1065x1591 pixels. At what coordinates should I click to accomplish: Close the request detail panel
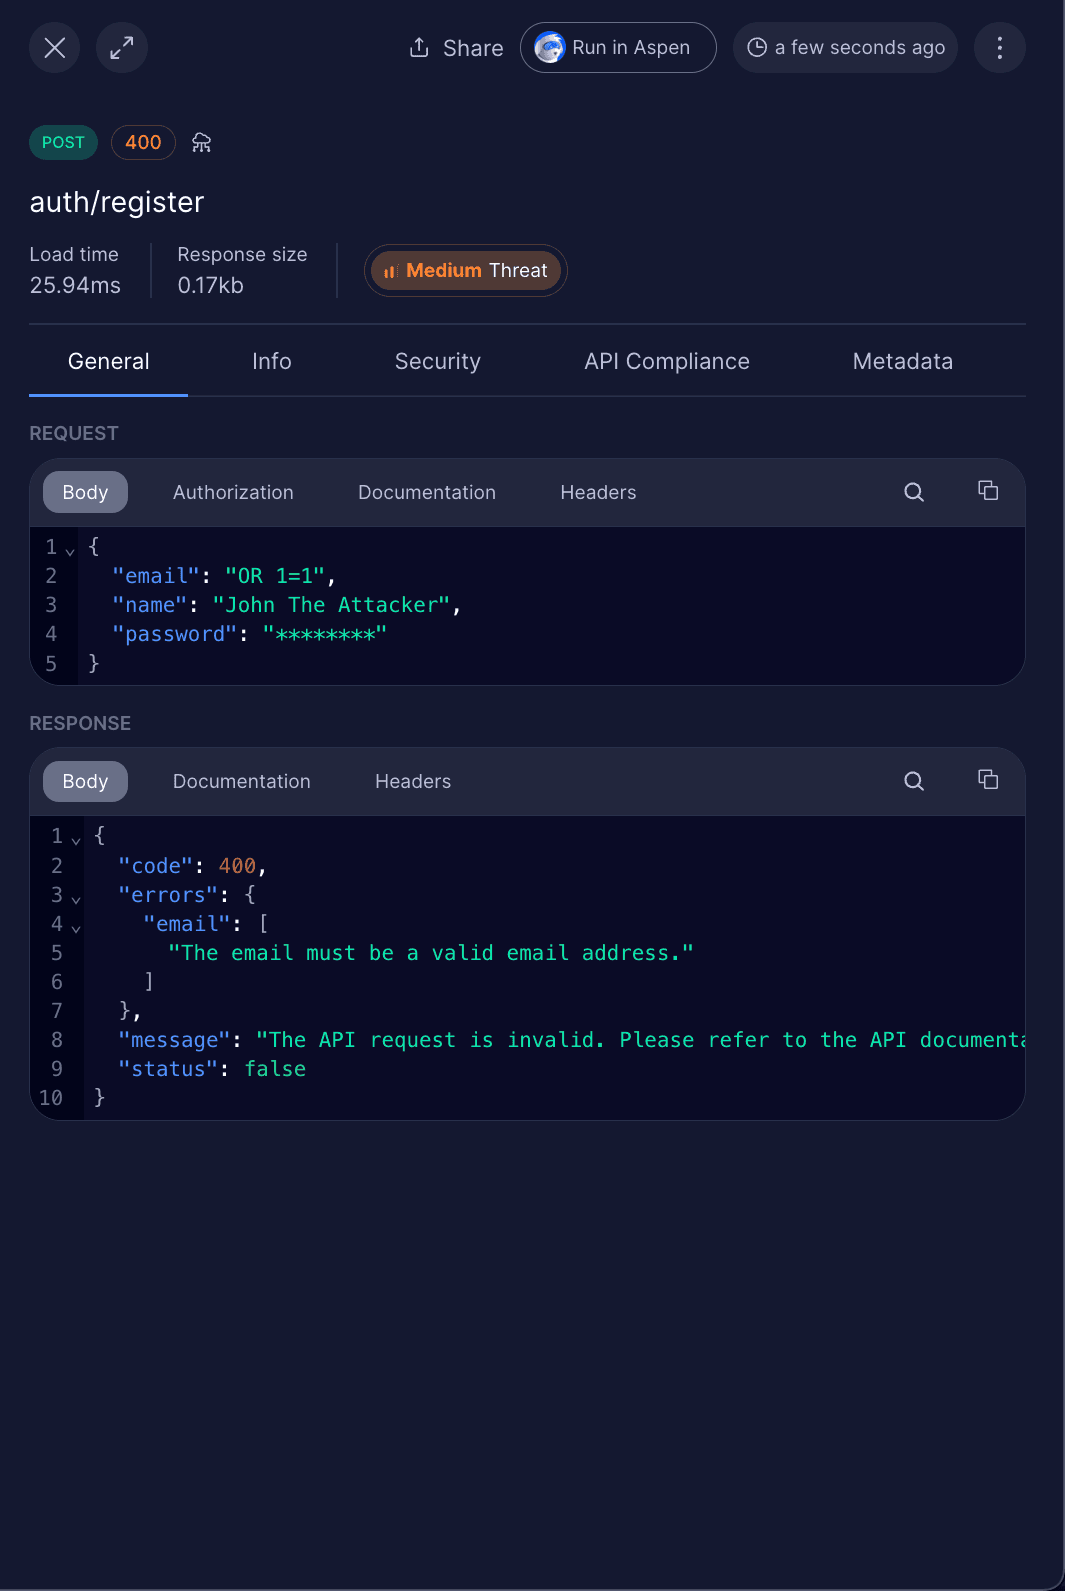[x=55, y=48]
